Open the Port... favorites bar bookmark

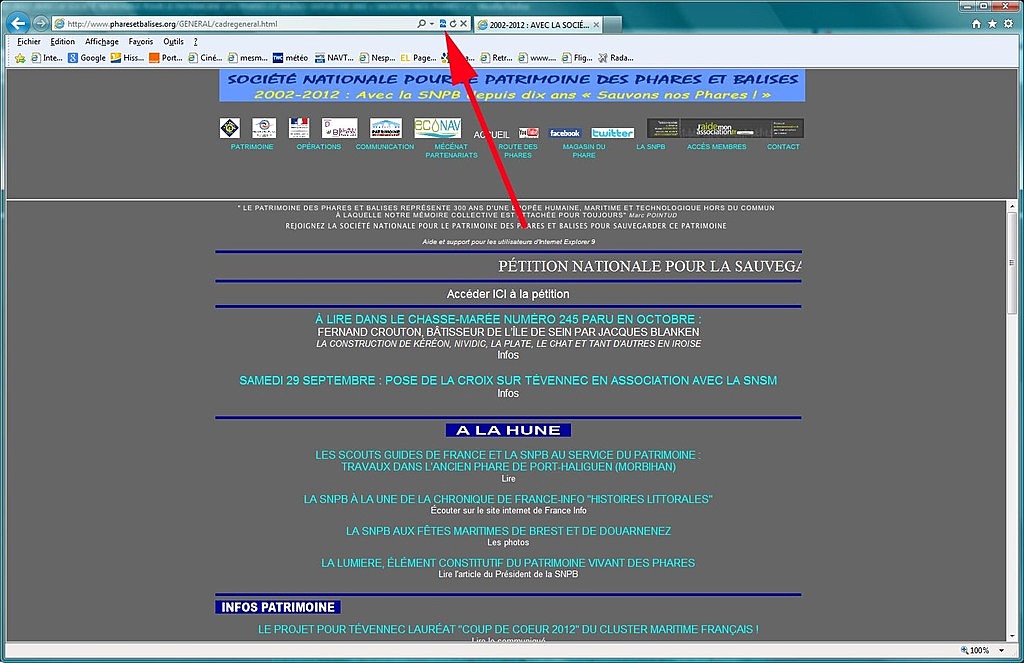pos(166,58)
